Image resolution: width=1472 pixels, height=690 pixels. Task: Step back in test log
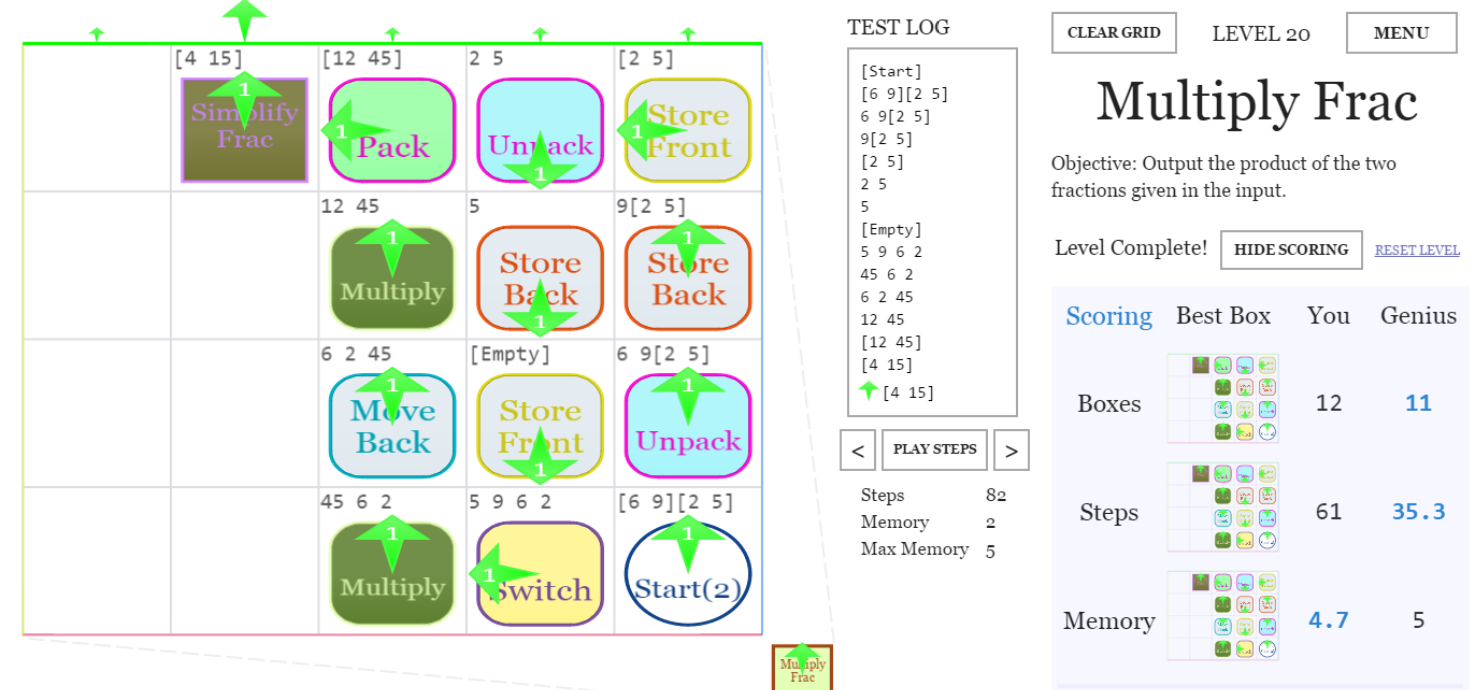858,450
